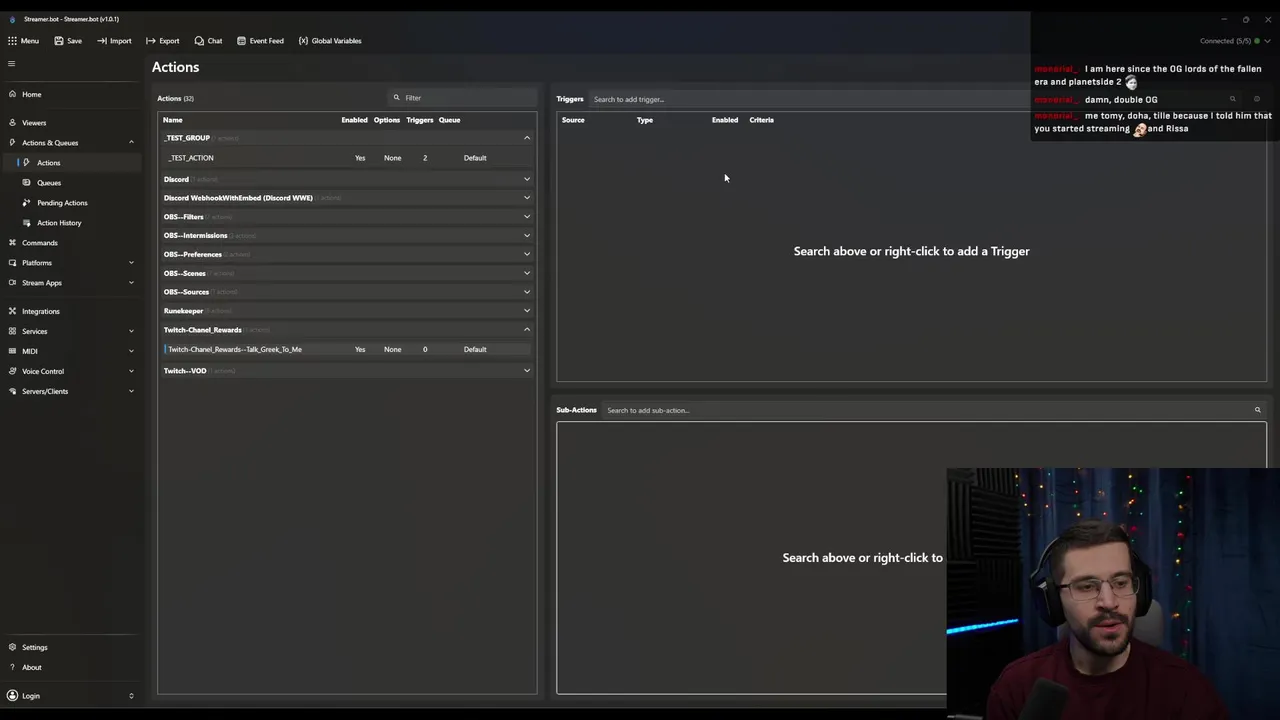Viewport: 1280px width, 720px height.
Task: Expand the OBS--Sources group
Action: [x=527, y=292]
